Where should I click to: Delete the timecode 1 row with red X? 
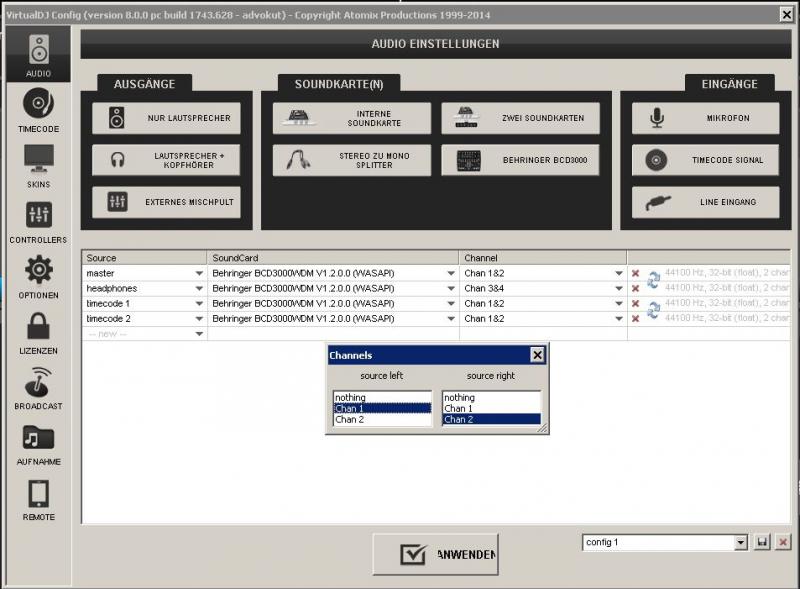tap(635, 304)
